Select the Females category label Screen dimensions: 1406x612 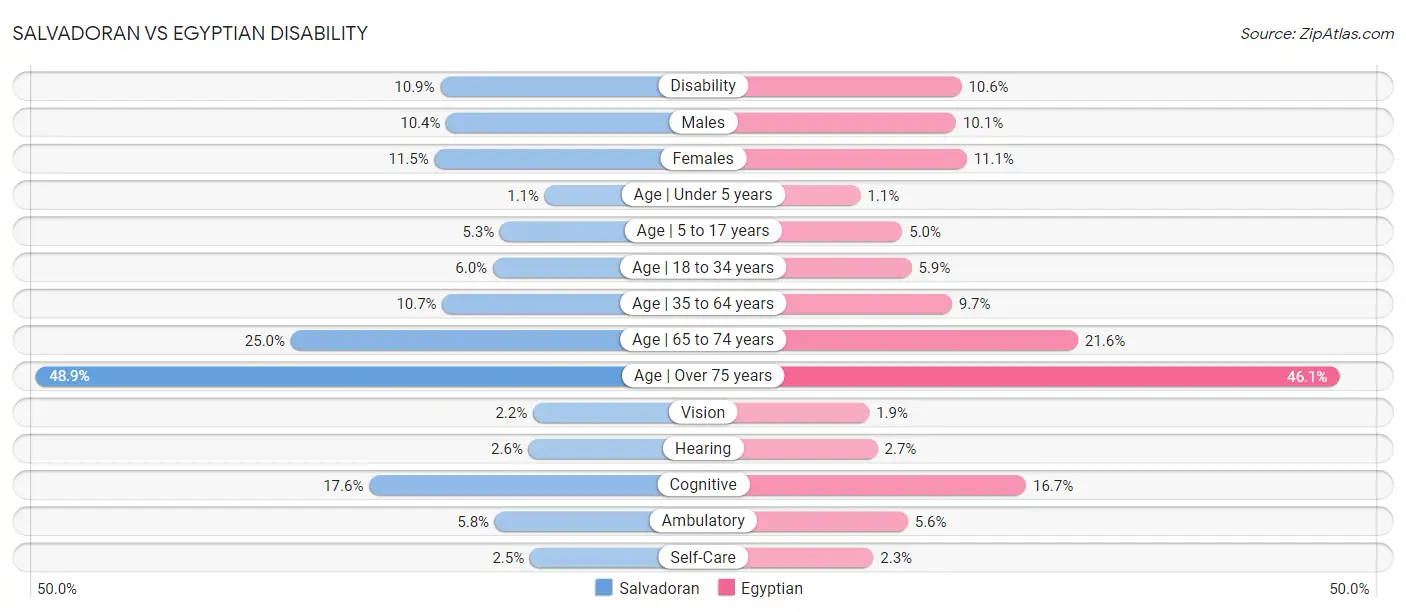pyautogui.click(x=703, y=158)
